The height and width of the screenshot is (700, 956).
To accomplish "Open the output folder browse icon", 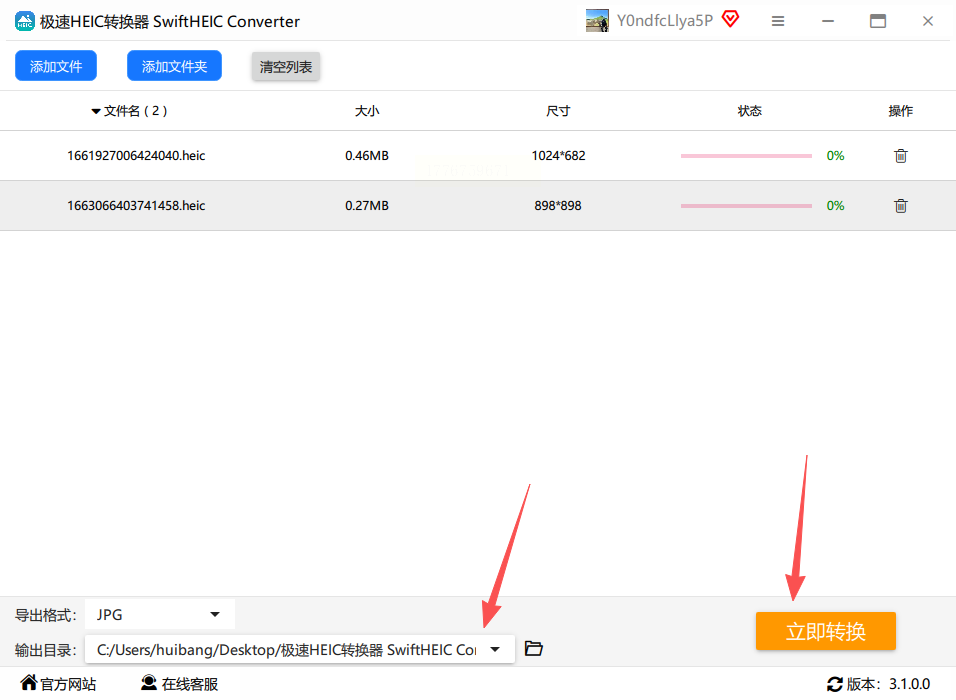I will click(533, 649).
